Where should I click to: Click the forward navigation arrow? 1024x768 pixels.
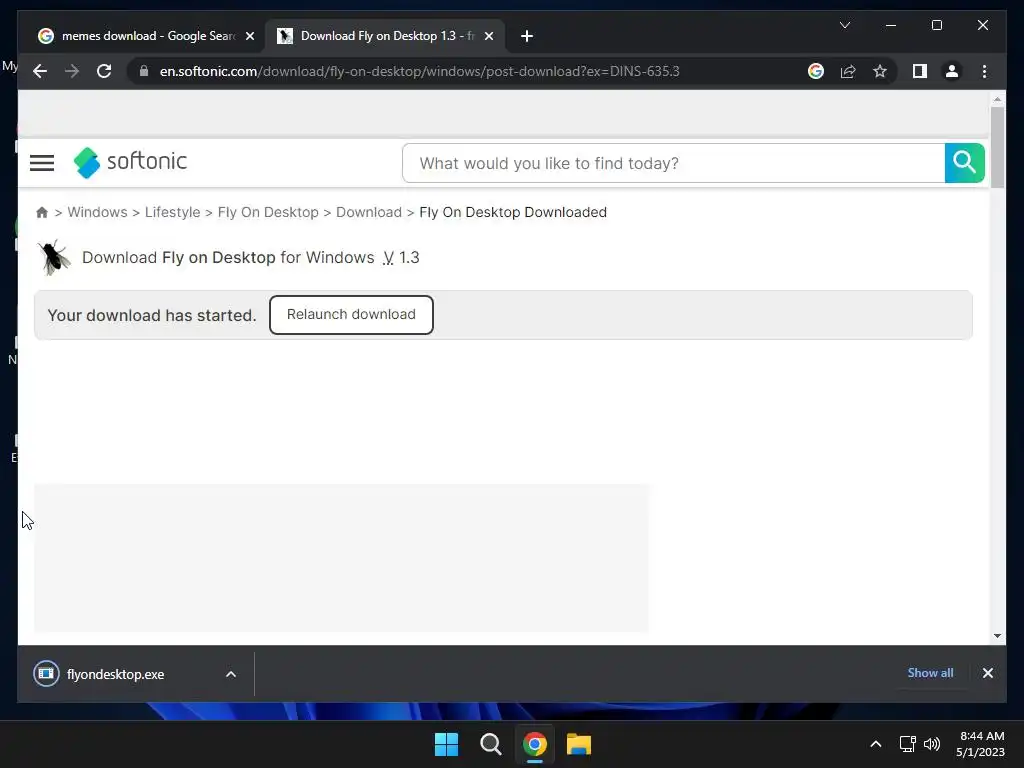72,71
